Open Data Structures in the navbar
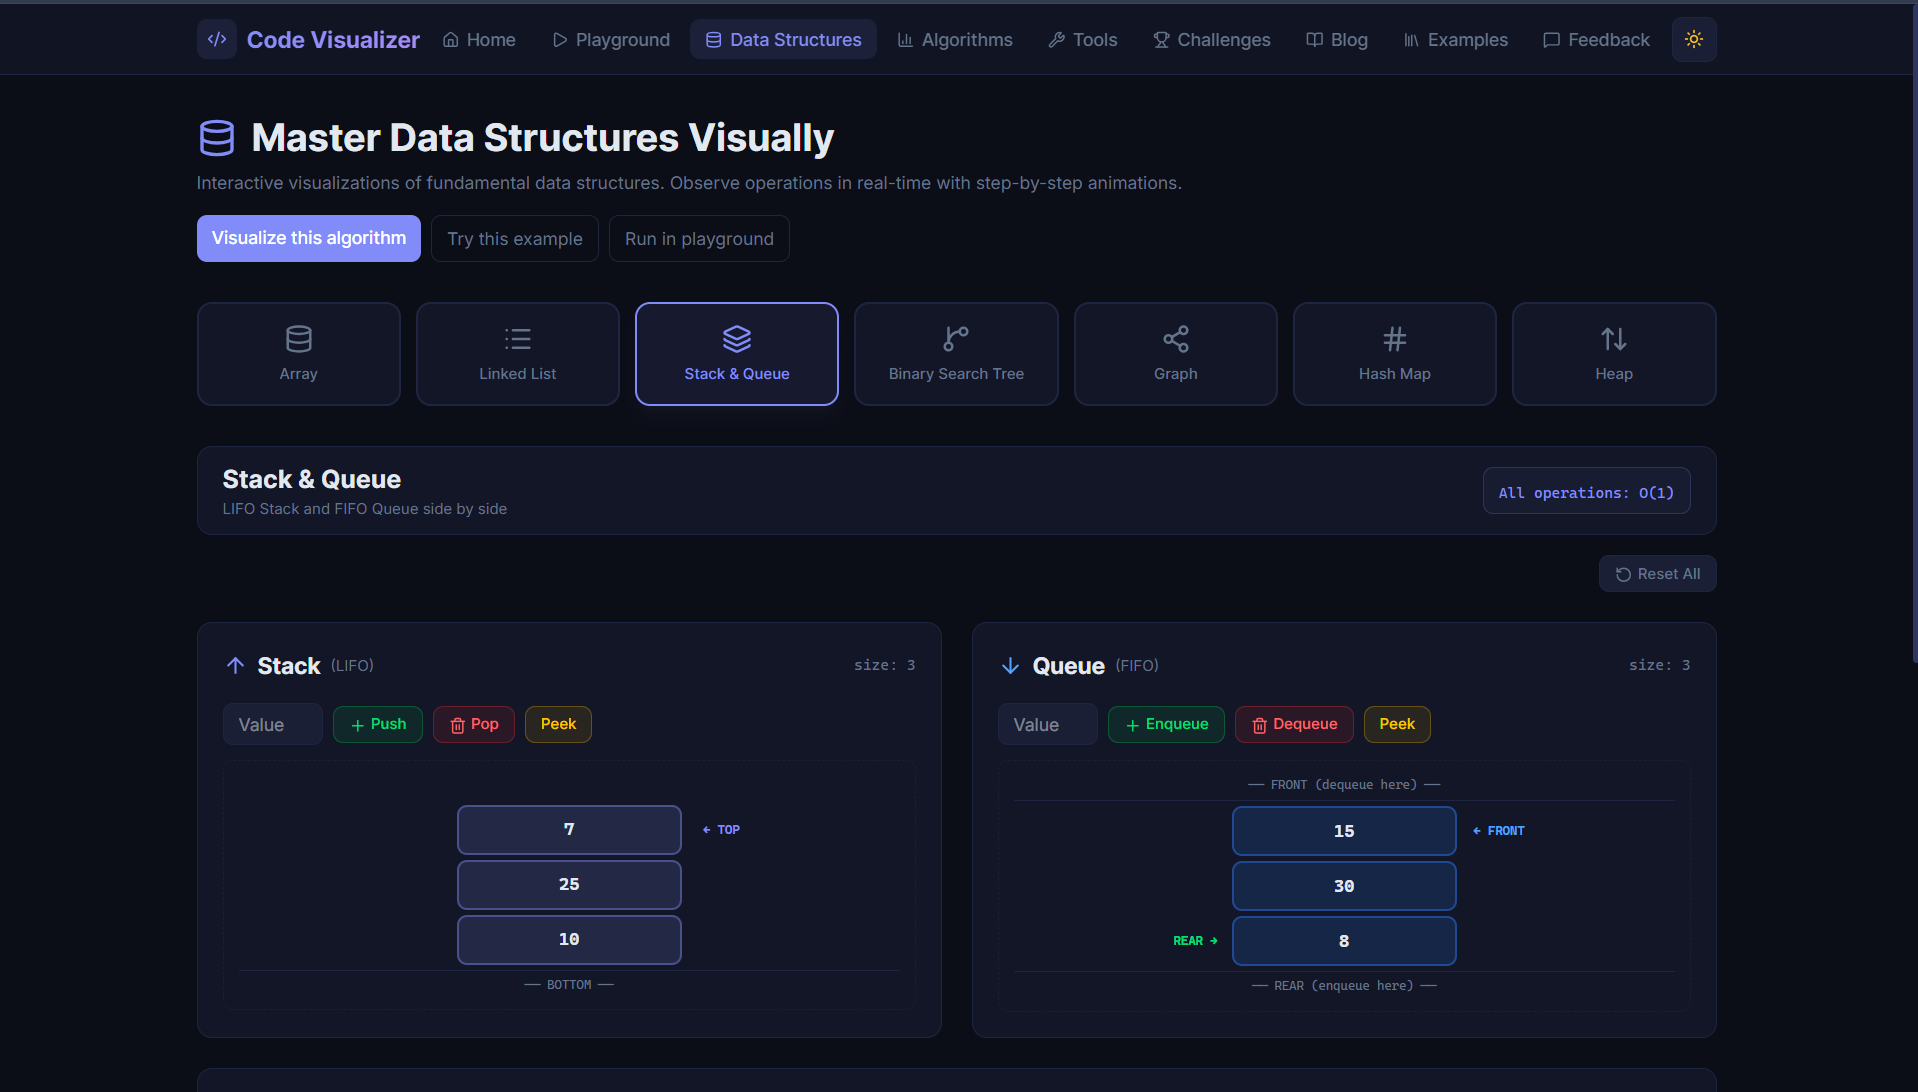The width and height of the screenshot is (1918, 1092). (783, 39)
